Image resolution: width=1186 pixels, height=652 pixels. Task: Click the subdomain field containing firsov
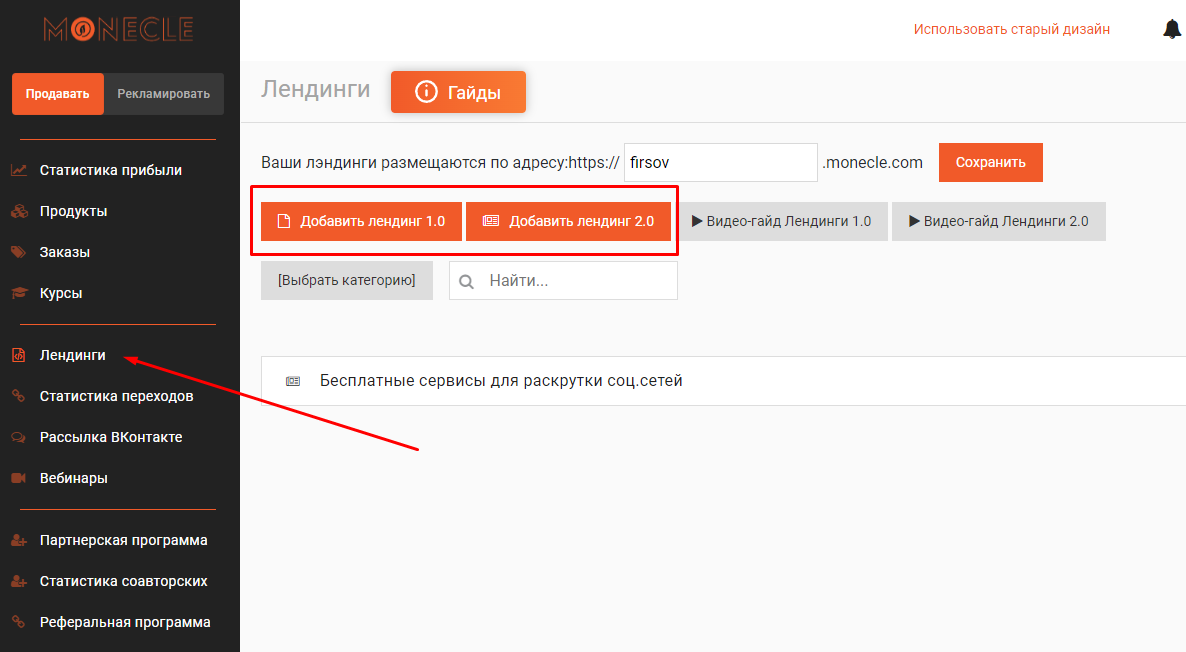tap(720, 162)
